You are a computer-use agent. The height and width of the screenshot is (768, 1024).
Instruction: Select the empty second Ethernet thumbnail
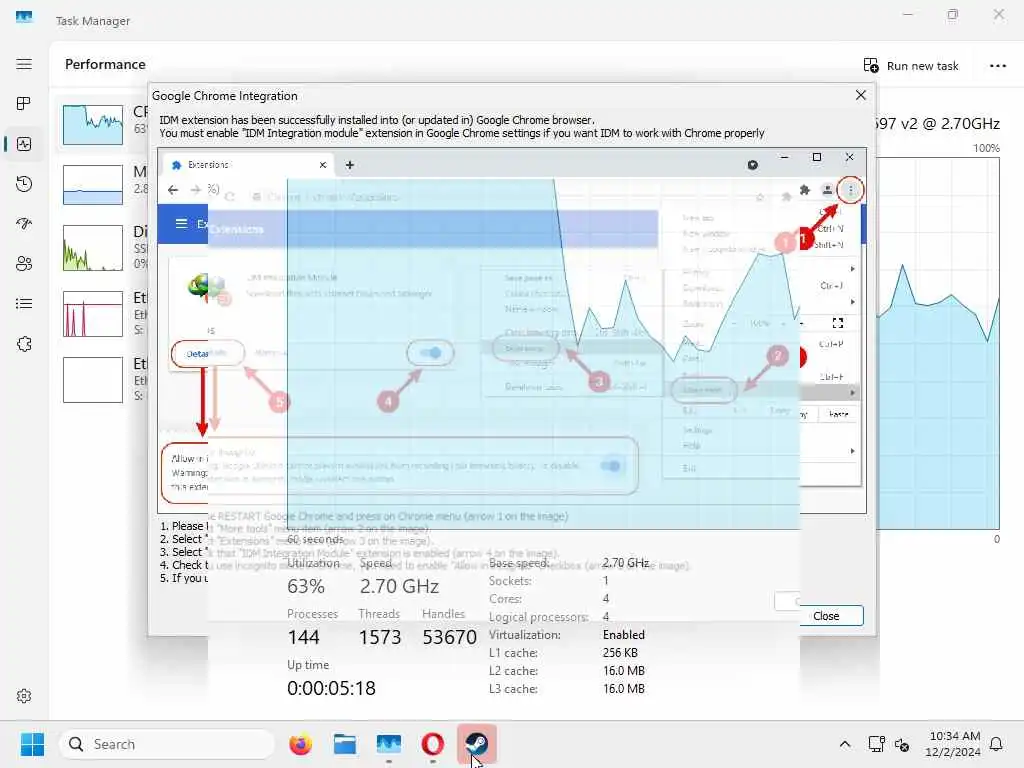[x=93, y=380]
